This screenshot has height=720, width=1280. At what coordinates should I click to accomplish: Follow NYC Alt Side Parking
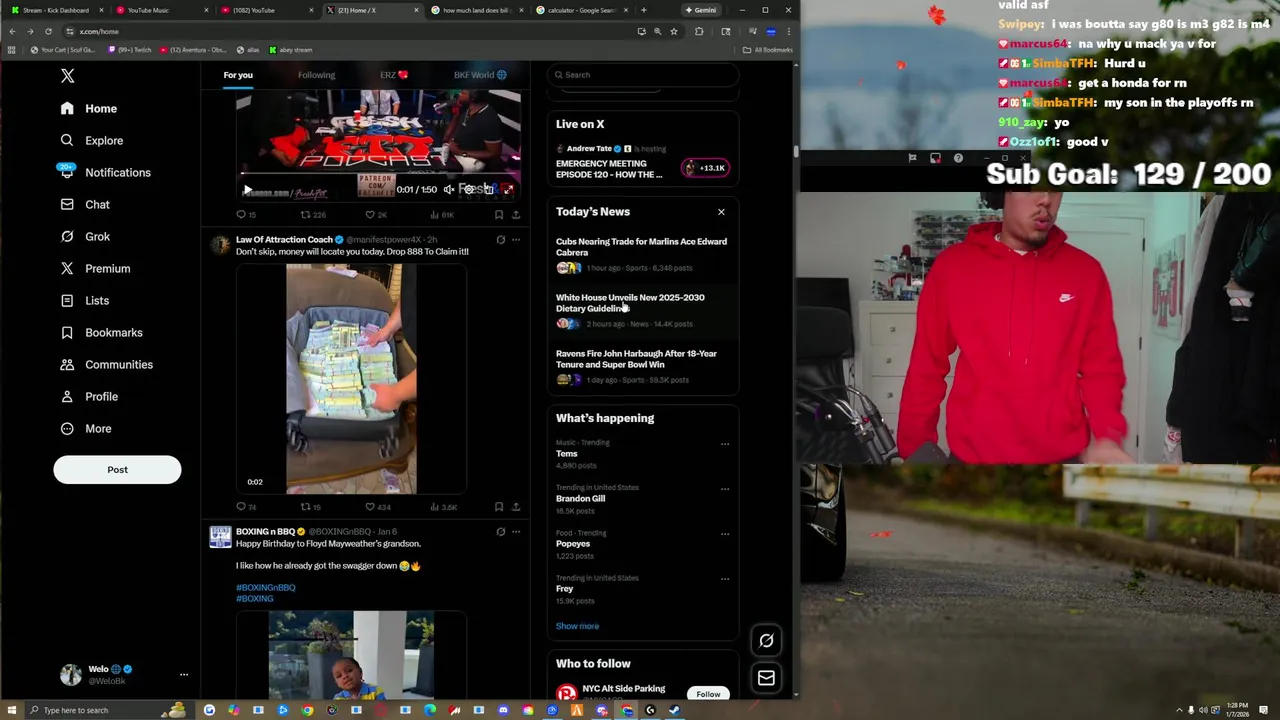coord(708,694)
